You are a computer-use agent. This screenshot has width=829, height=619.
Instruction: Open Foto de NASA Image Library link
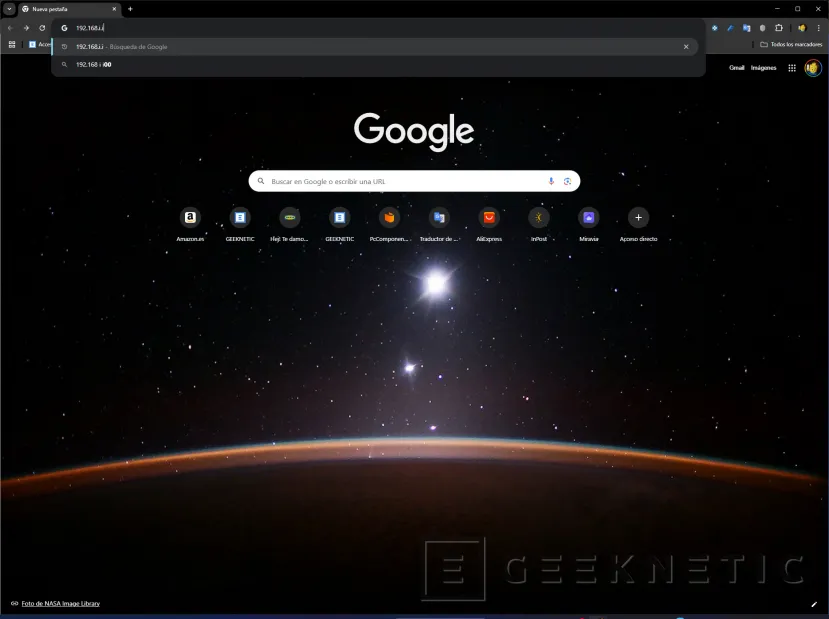pyautogui.click(x=60, y=603)
